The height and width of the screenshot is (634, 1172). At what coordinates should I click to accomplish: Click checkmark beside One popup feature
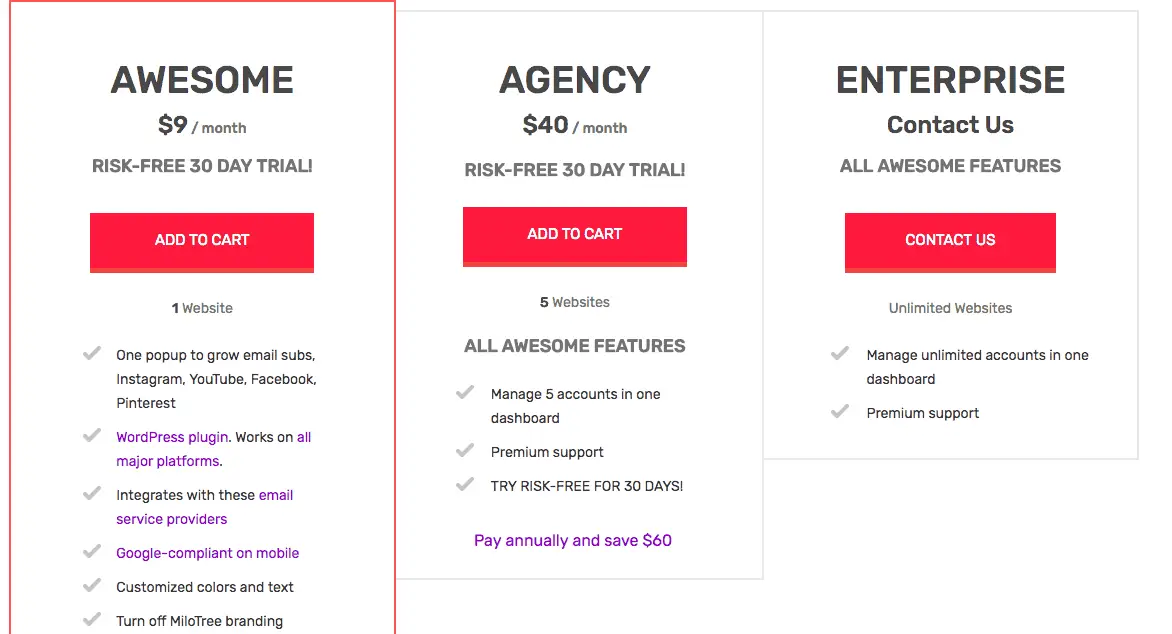point(92,354)
